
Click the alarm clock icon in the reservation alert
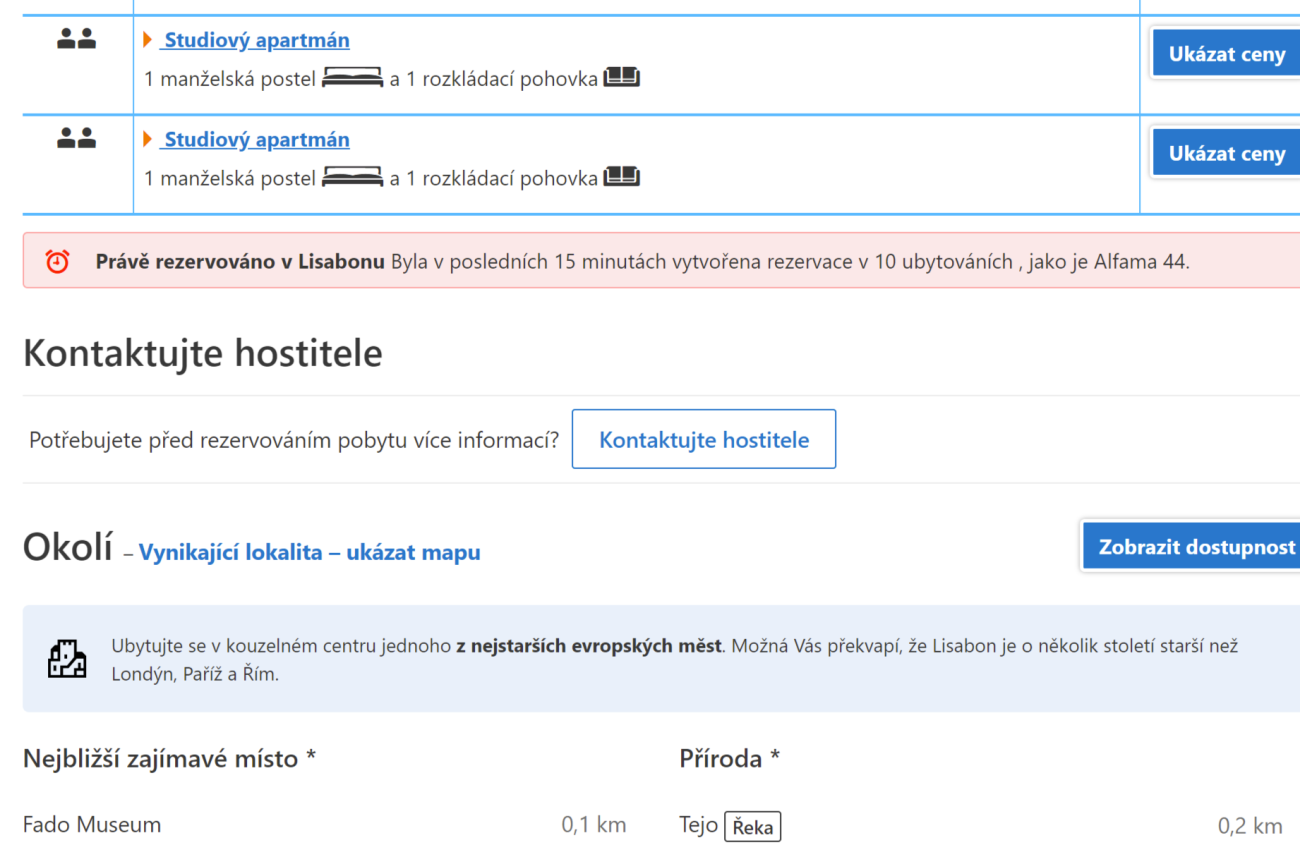[x=57, y=260]
